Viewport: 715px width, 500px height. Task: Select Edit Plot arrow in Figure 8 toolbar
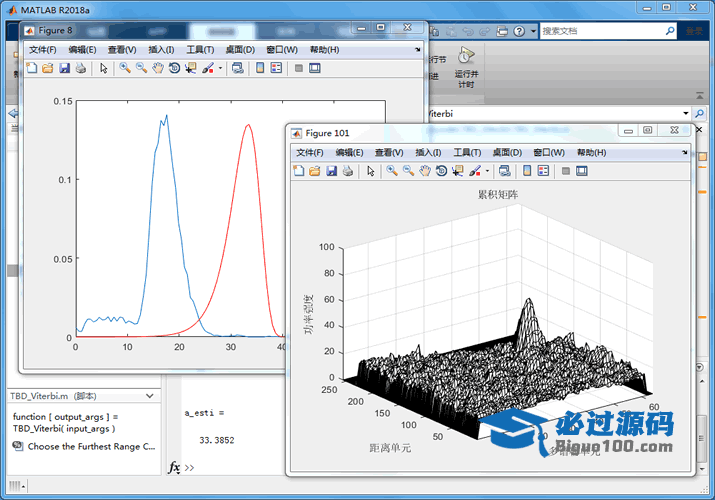click(104, 68)
